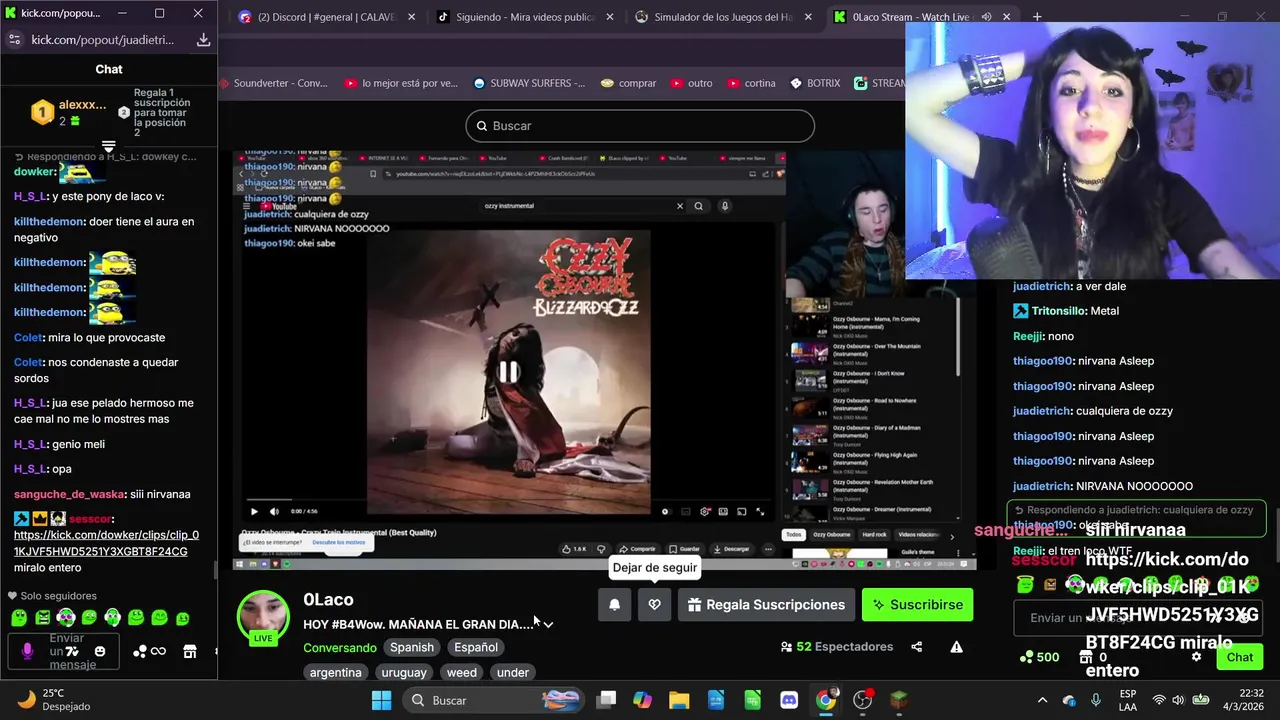Click the Conversando category link
Image resolution: width=1280 pixels, height=720 pixels.
pyautogui.click(x=340, y=647)
